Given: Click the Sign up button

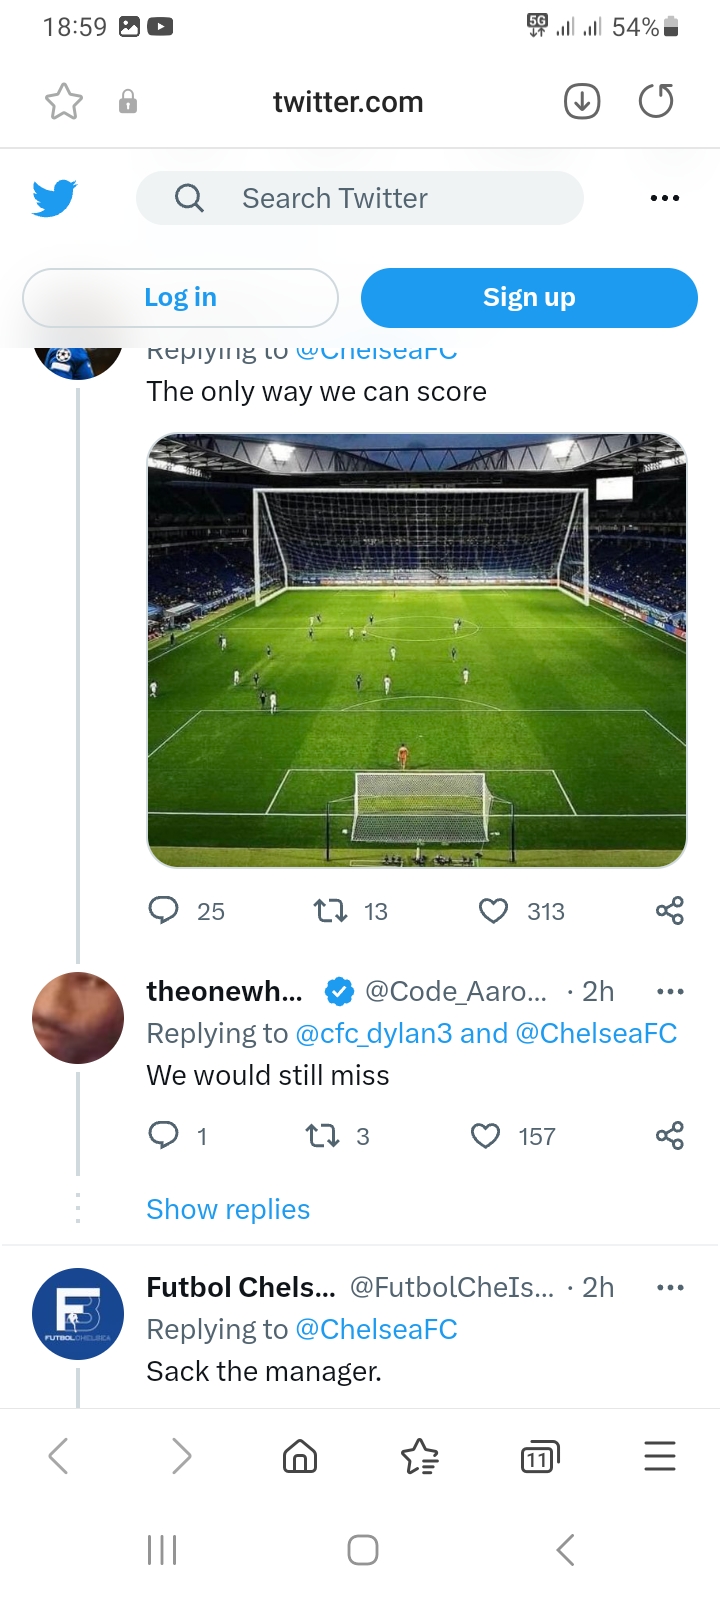Looking at the screenshot, I should [529, 297].
